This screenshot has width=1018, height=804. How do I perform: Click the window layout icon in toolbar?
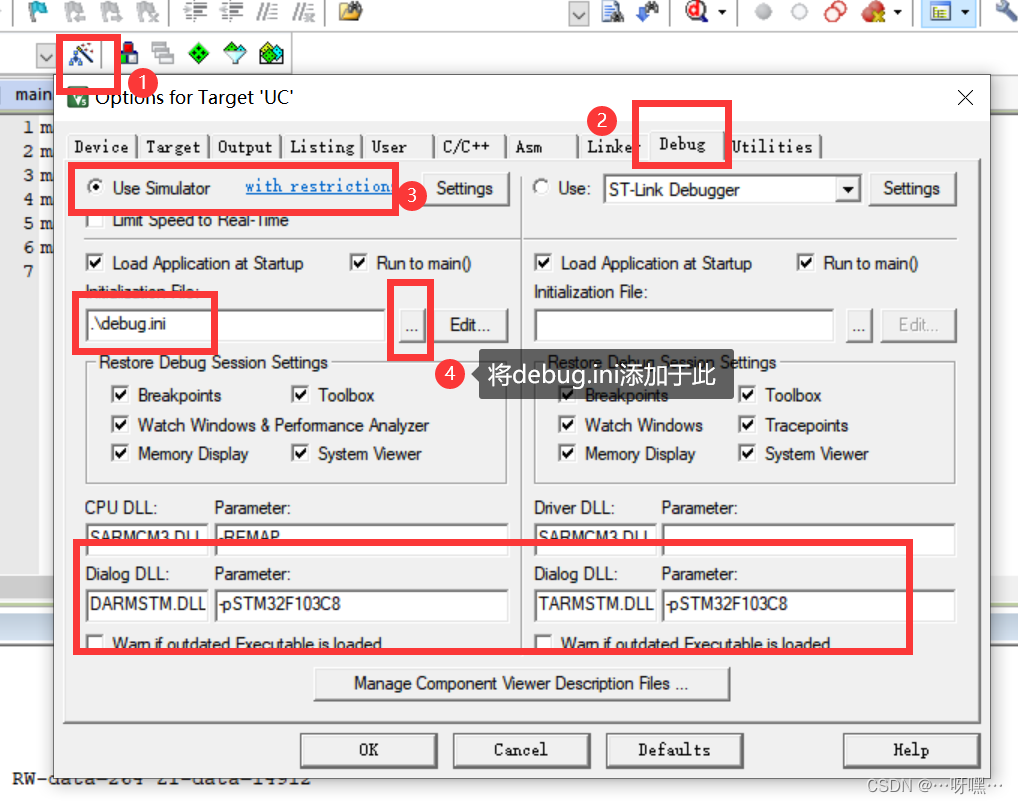pyautogui.click(x=941, y=12)
